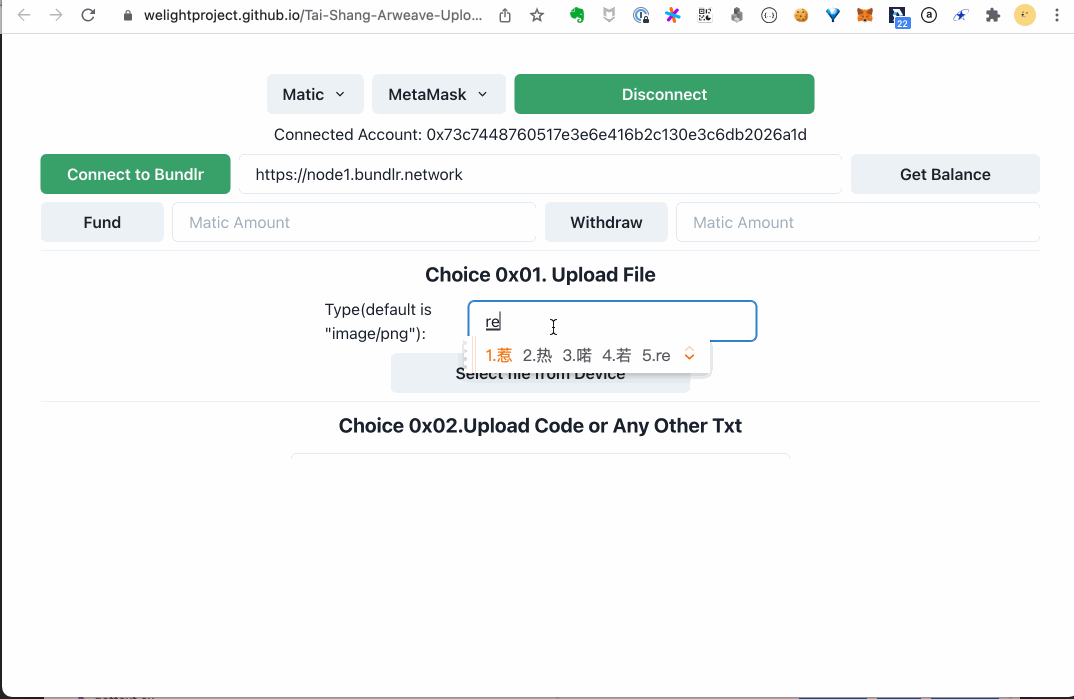
Task: Click the extension icon showing the 22 badge
Action: coord(897,15)
